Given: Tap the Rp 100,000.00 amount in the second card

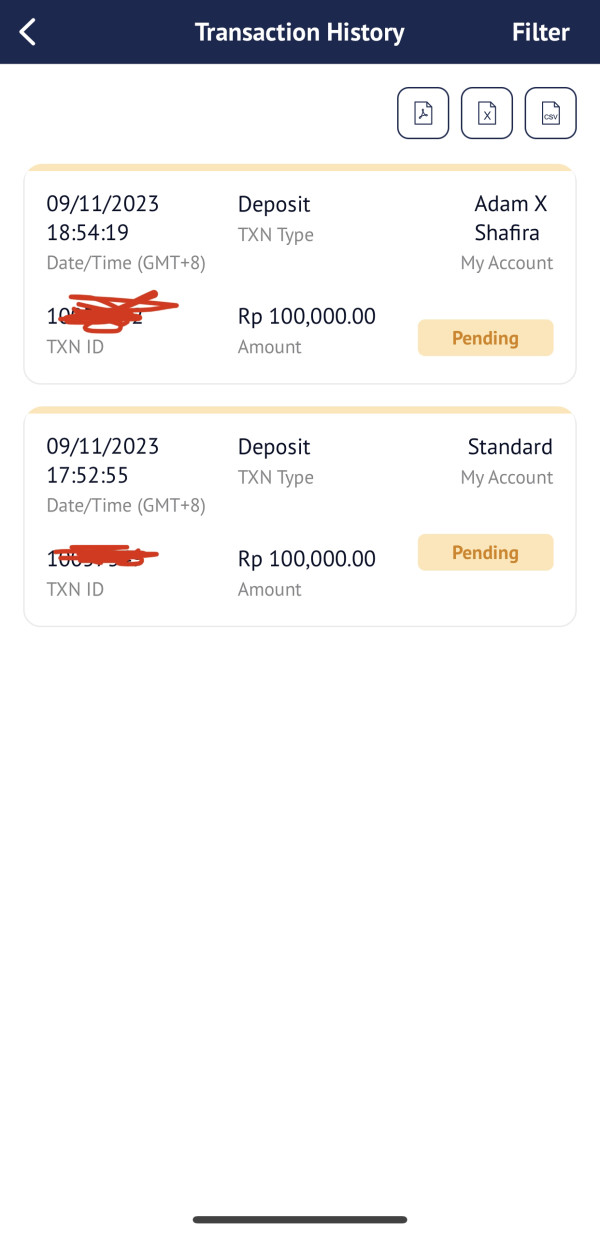Looking at the screenshot, I should point(307,559).
